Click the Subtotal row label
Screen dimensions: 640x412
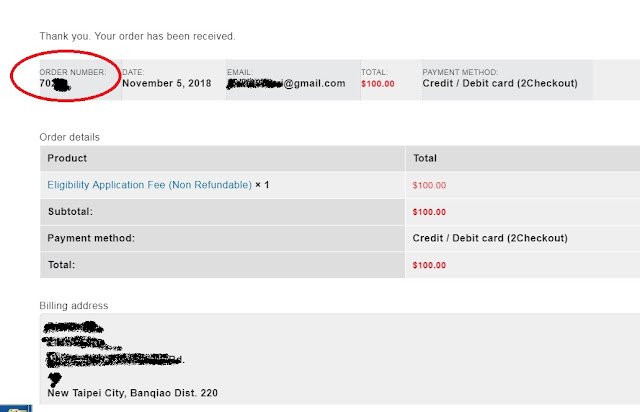70,212
